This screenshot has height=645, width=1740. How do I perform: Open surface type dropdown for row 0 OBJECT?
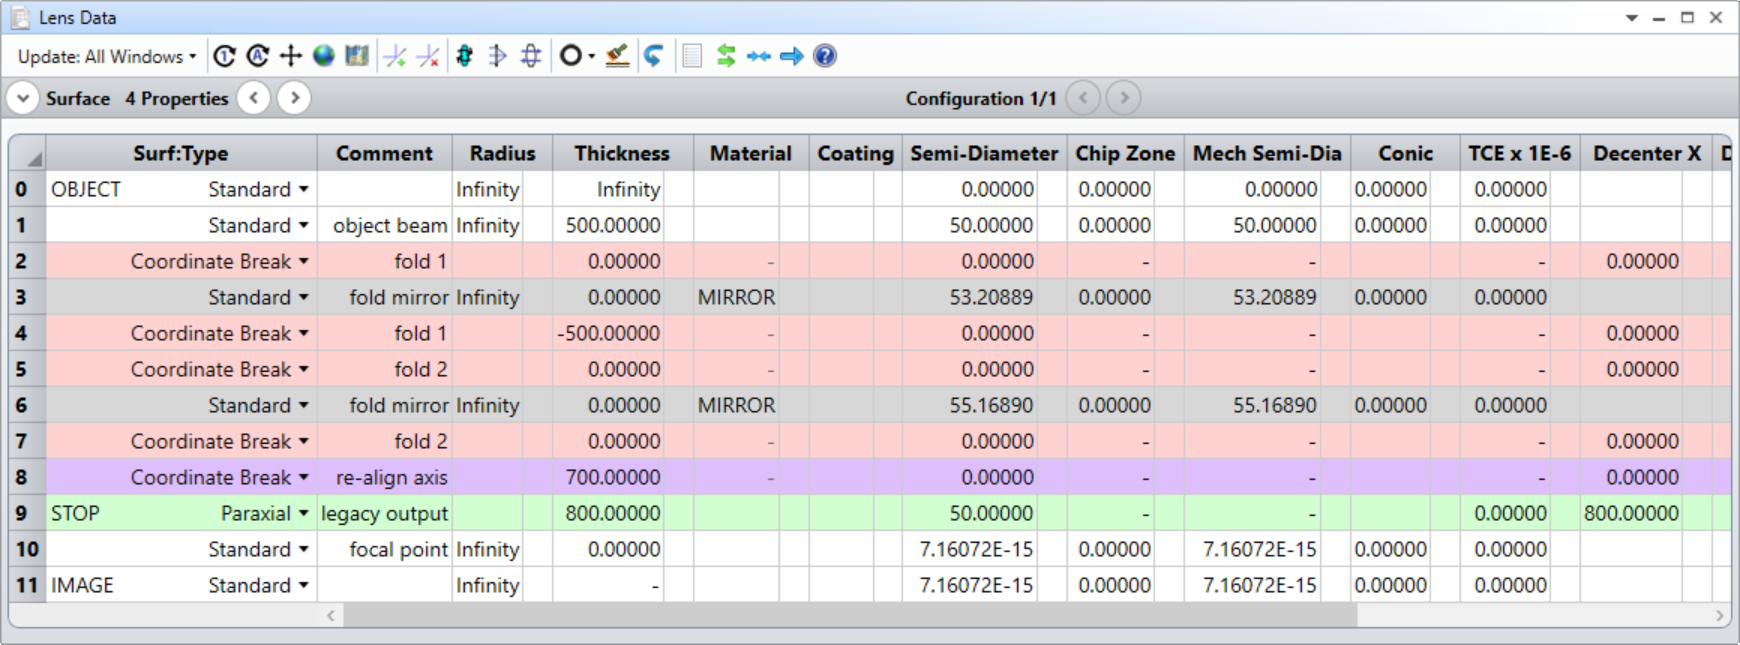pyautogui.click(x=304, y=189)
